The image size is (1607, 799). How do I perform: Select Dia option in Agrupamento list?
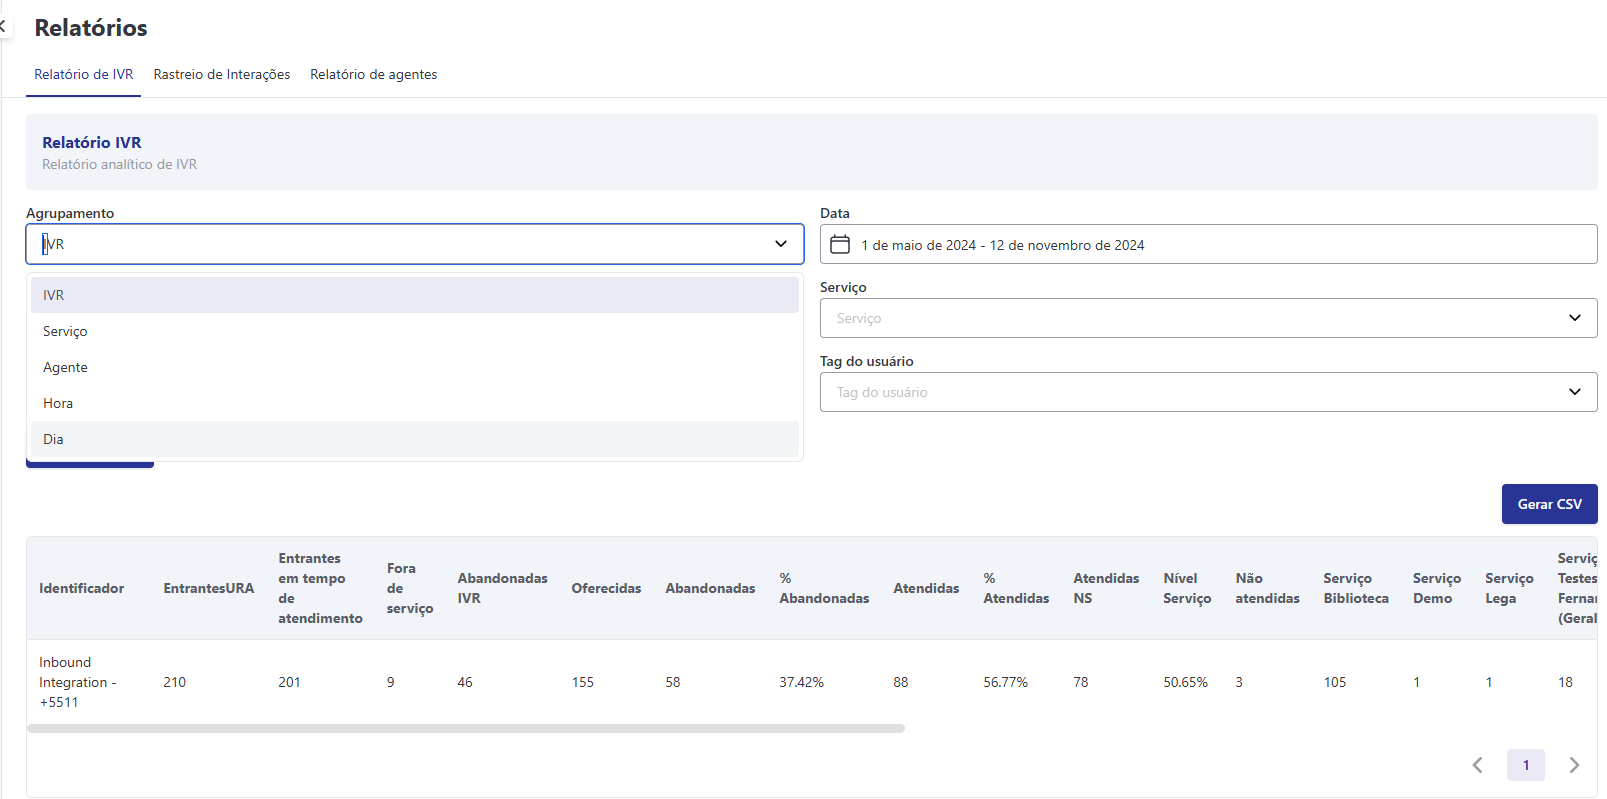pos(414,439)
